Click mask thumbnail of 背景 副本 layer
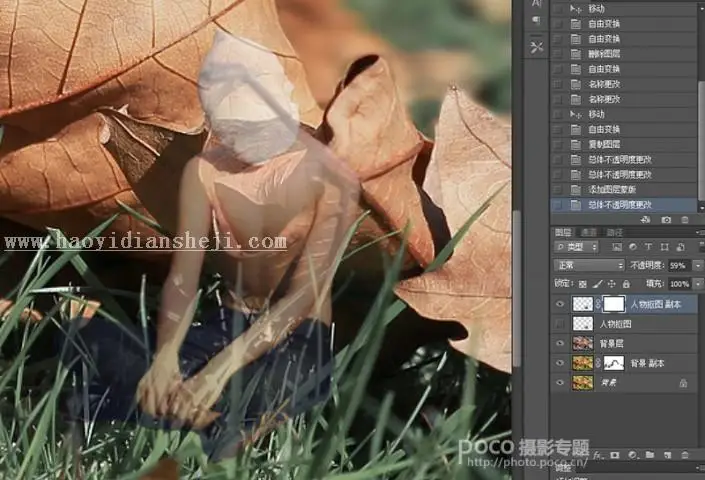The height and width of the screenshot is (480, 705). click(x=614, y=363)
